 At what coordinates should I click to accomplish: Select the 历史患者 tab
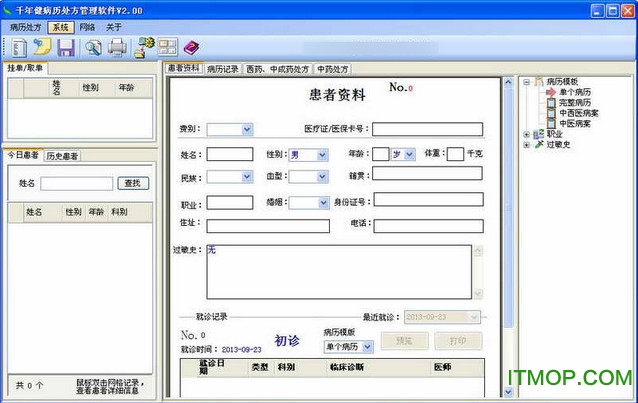pyautogui.click(x=62, y=156)
